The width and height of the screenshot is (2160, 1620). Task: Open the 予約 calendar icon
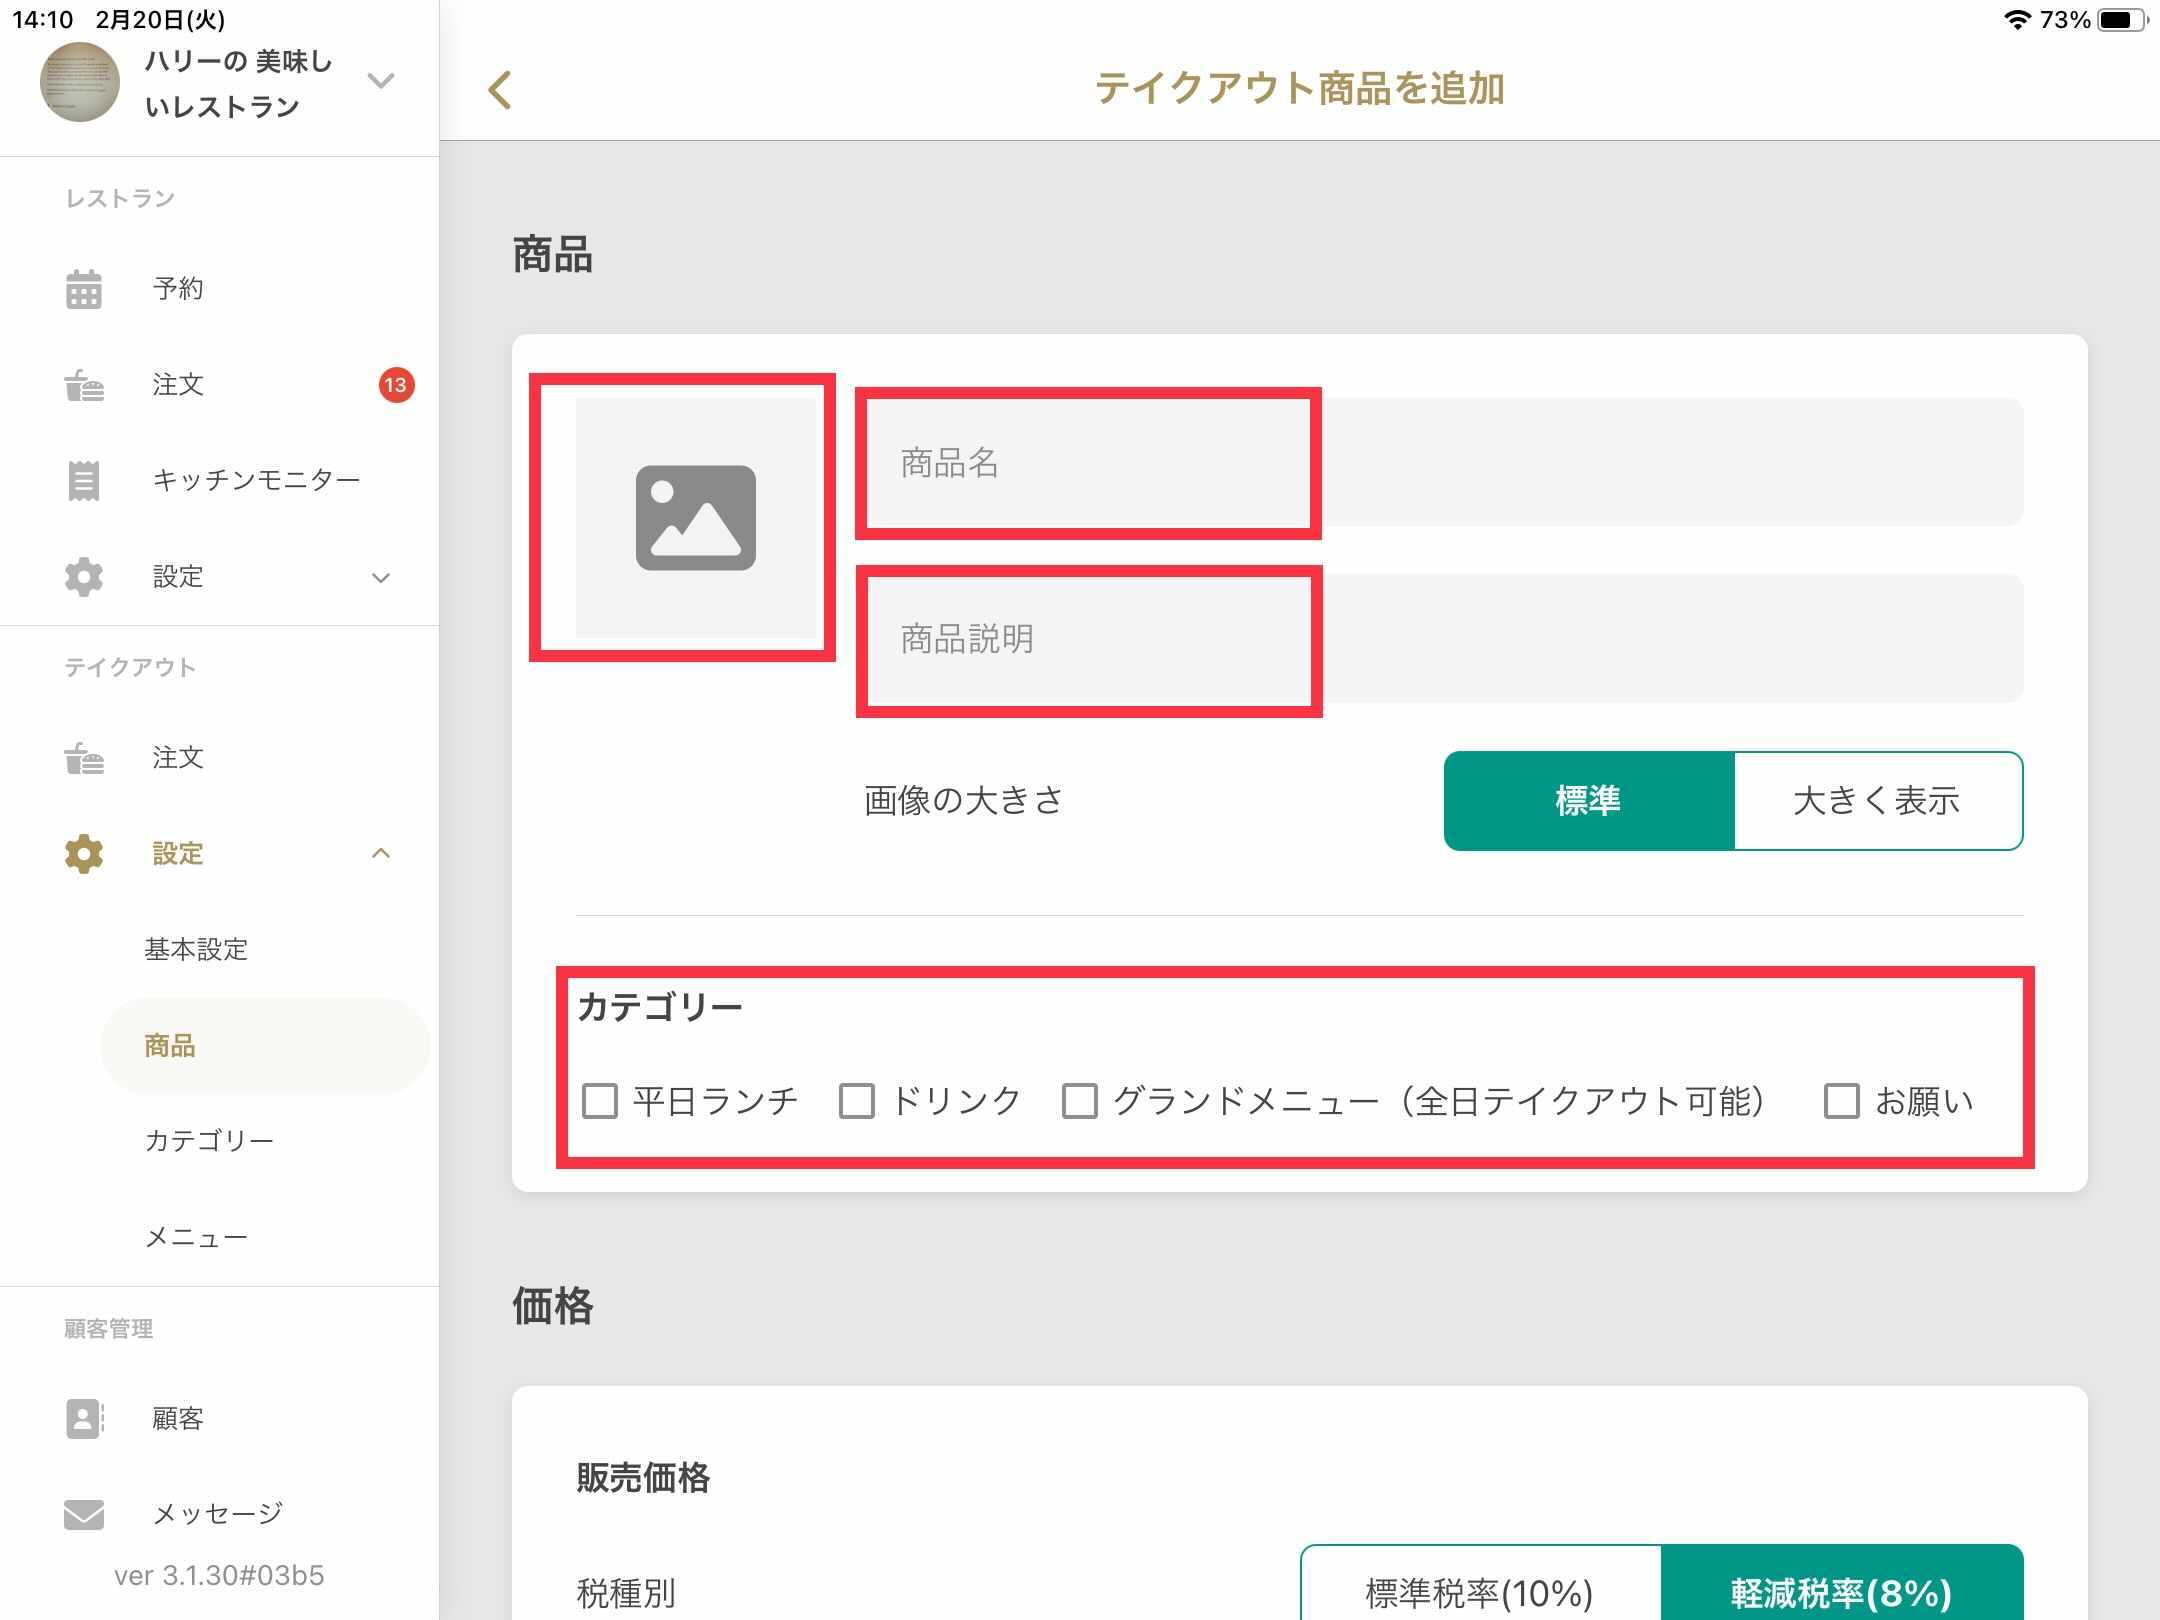[84, 289]
